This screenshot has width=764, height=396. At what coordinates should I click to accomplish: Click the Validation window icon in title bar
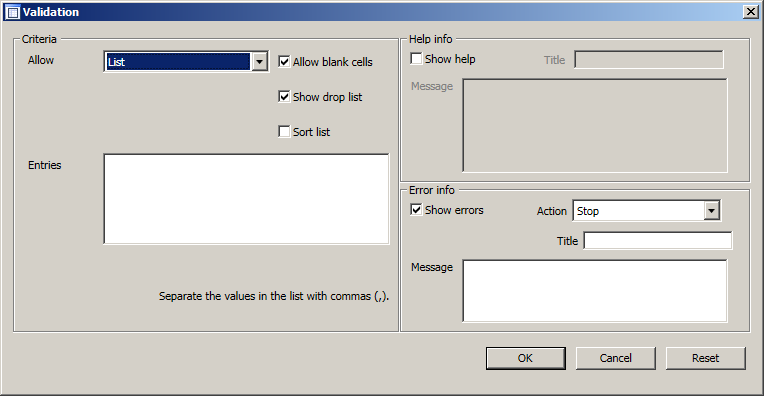point(13,12)
